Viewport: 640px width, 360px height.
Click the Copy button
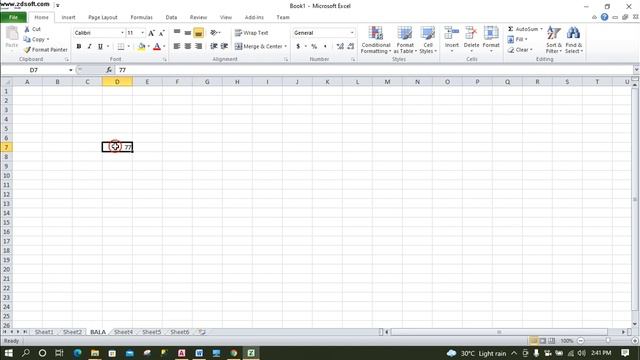[x=36, y=40]
